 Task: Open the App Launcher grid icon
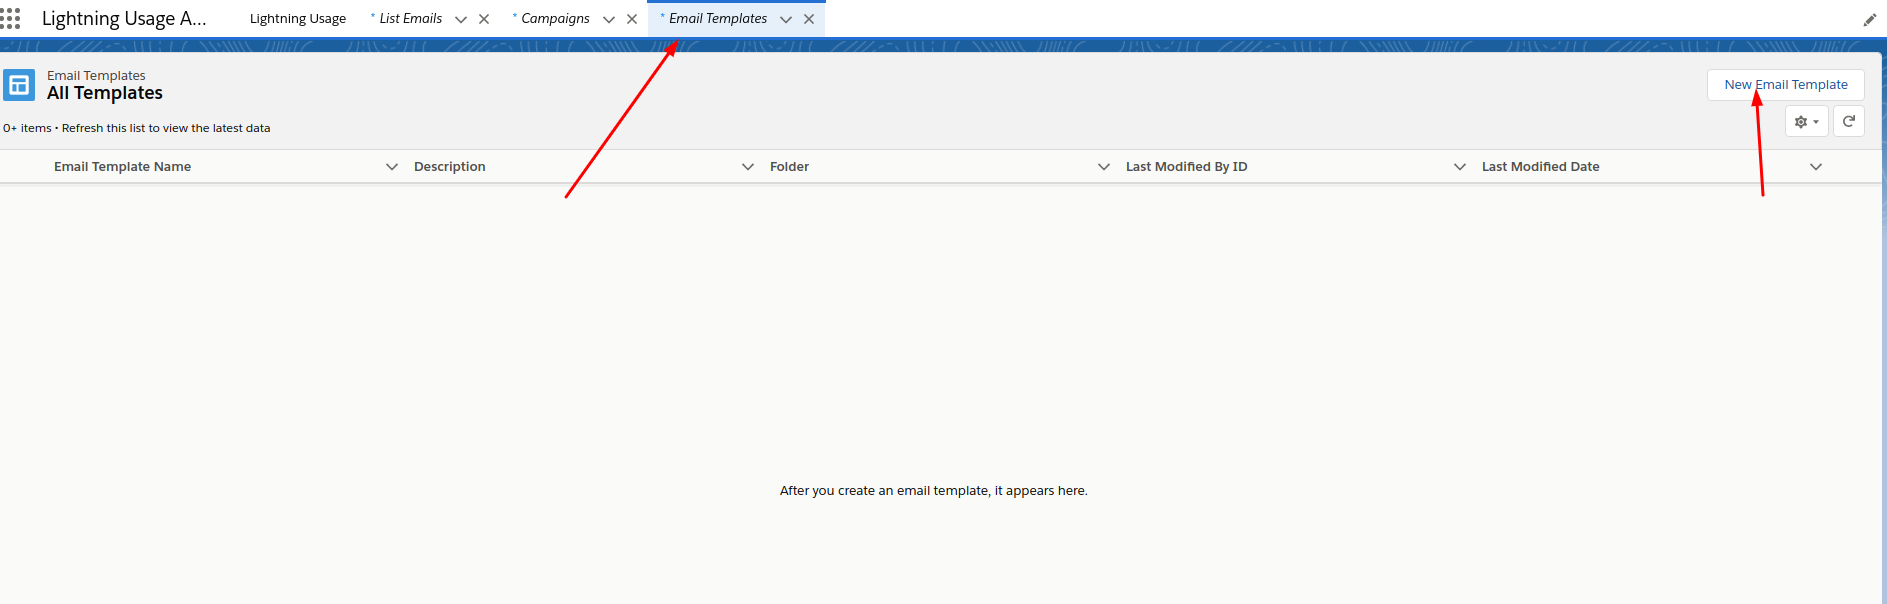click(x=10, y=18)
